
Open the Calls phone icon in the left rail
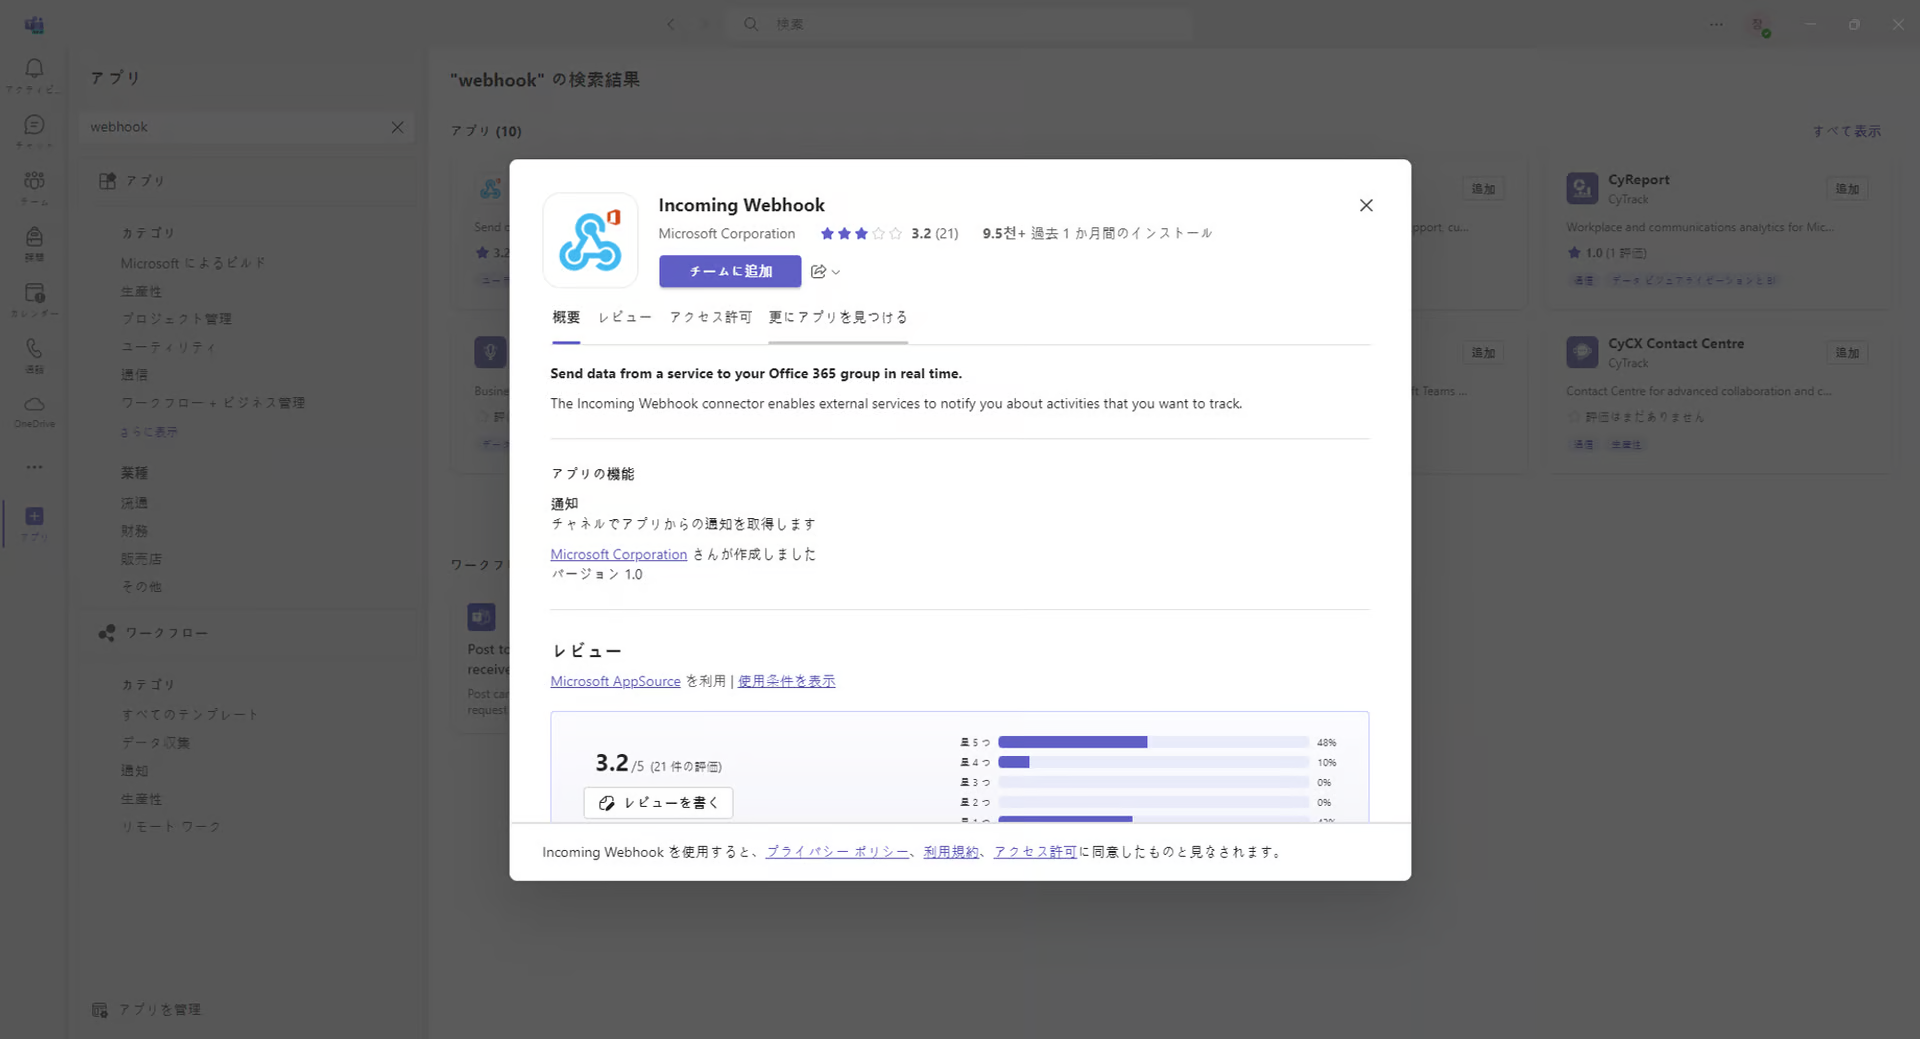[34, 348]
